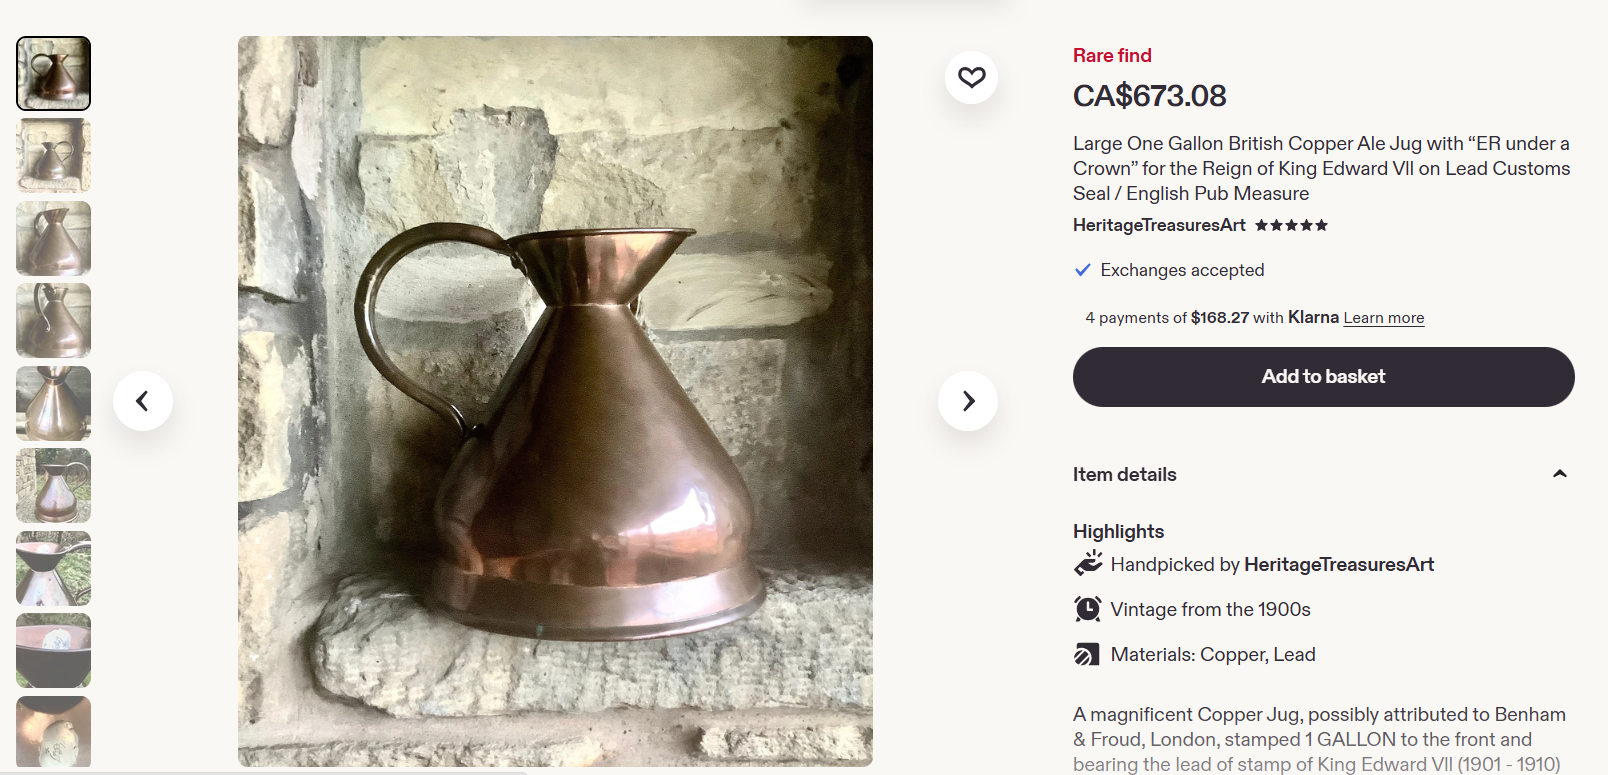
Task: Click the vintage clock icon beside 1900s
Action: [x=1088, y=609]
